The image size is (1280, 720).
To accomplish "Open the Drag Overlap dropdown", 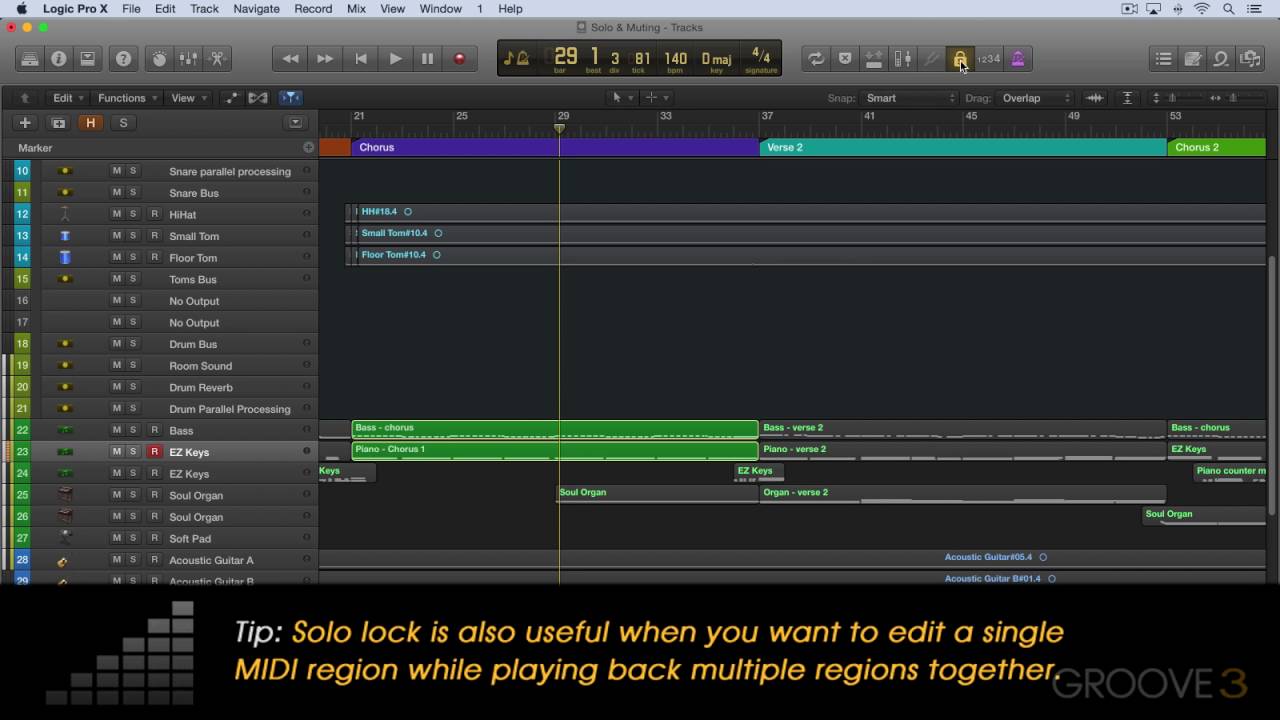I will click(x=1036, y=98).
